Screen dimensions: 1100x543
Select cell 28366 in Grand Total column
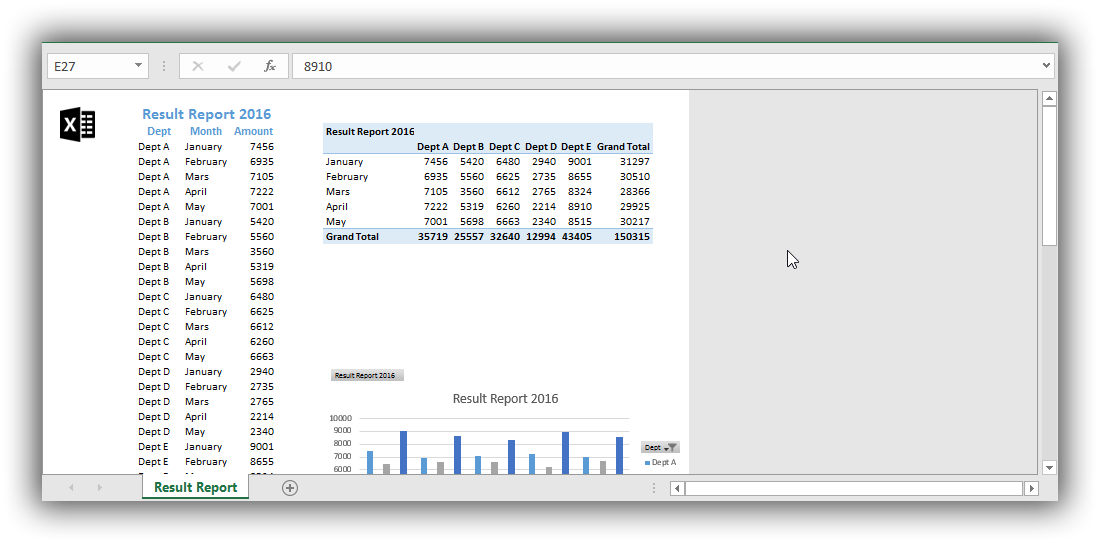coord(635,192)
